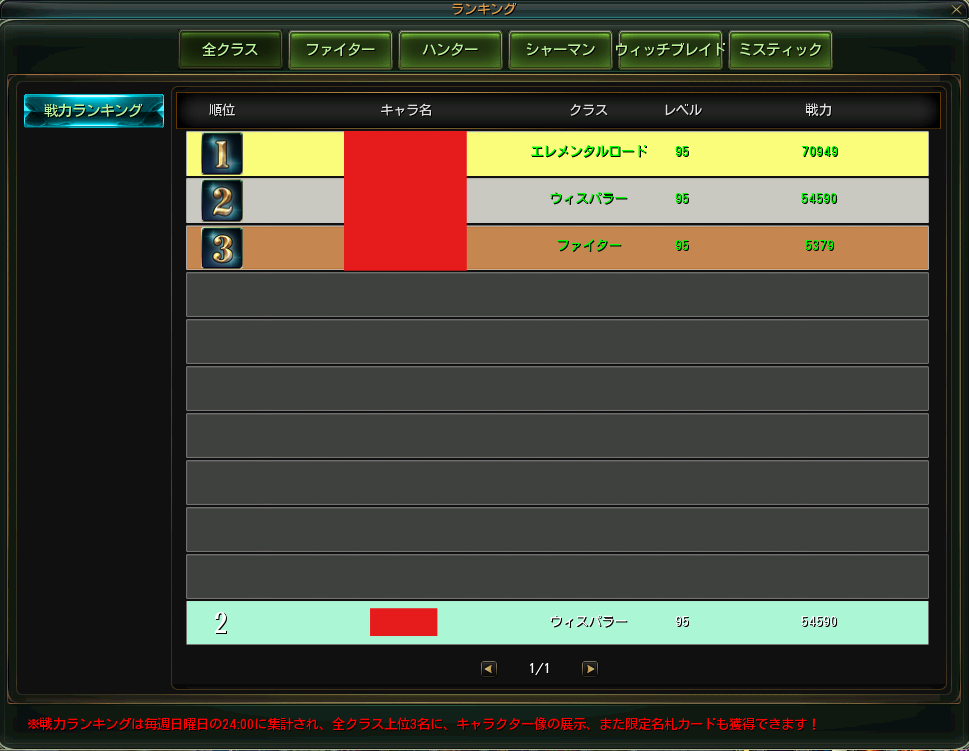Click level 95 in the yellow first row

click(x=682, y=151)
